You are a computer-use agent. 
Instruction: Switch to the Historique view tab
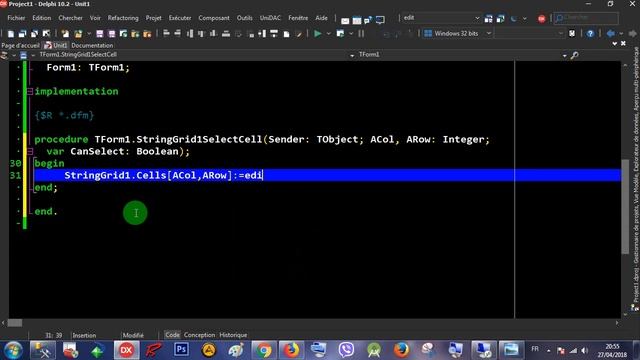(233, 335)
